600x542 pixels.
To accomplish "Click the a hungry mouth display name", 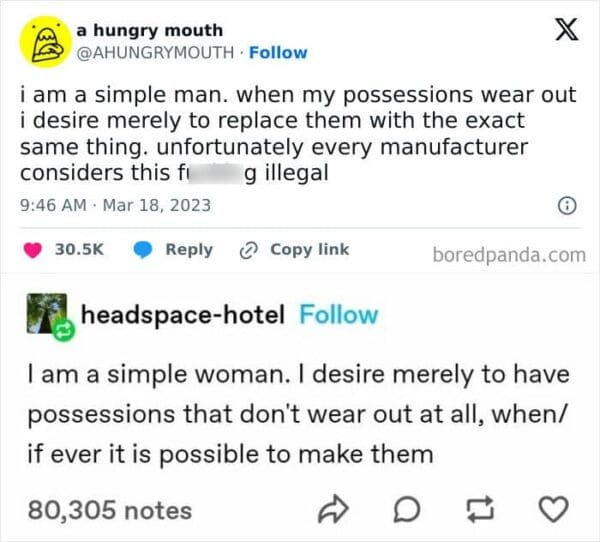I will click(x=150, y=30).
